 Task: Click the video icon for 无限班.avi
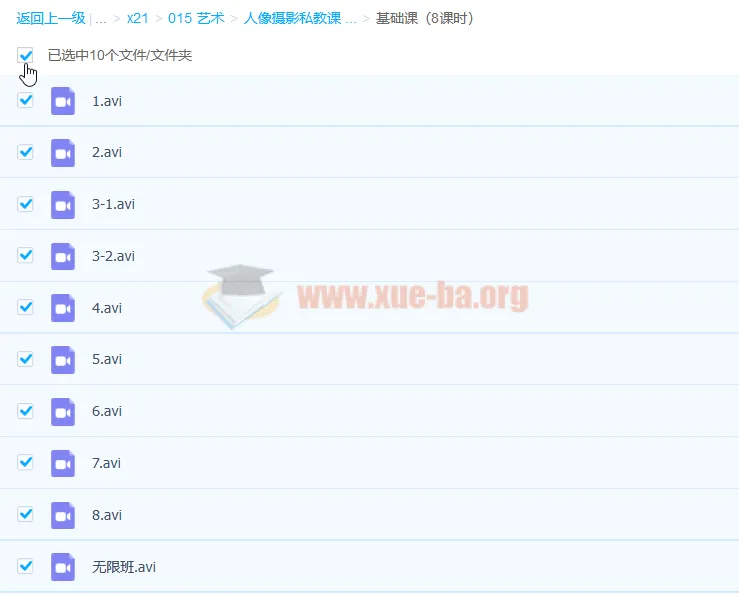coord(63,567)
